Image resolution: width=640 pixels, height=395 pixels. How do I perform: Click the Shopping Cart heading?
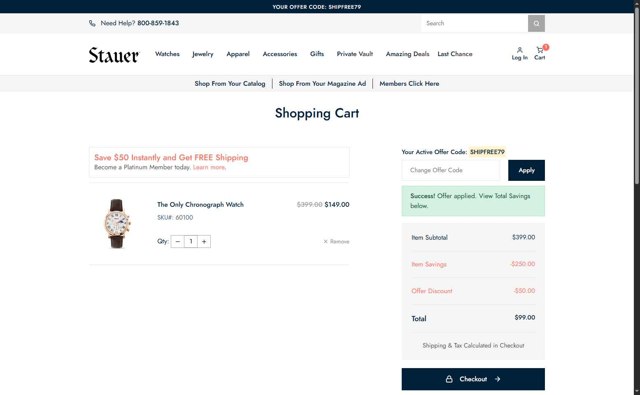317,113
